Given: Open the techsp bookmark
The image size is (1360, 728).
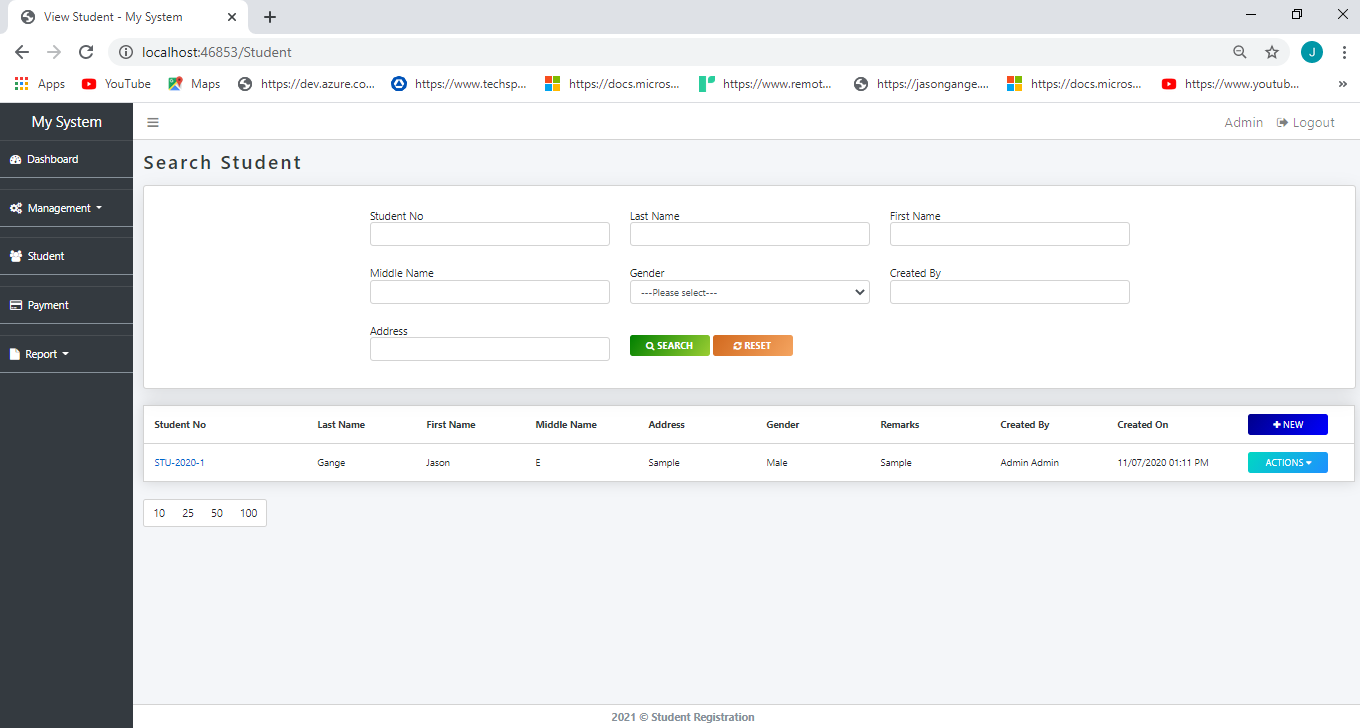Looking at the screenshot, I should 459,84.
